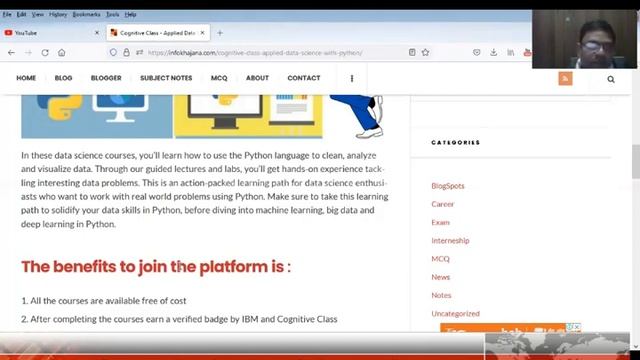Open the Help menu
This screenshot has width=640, height=360.
coord(130,14)
